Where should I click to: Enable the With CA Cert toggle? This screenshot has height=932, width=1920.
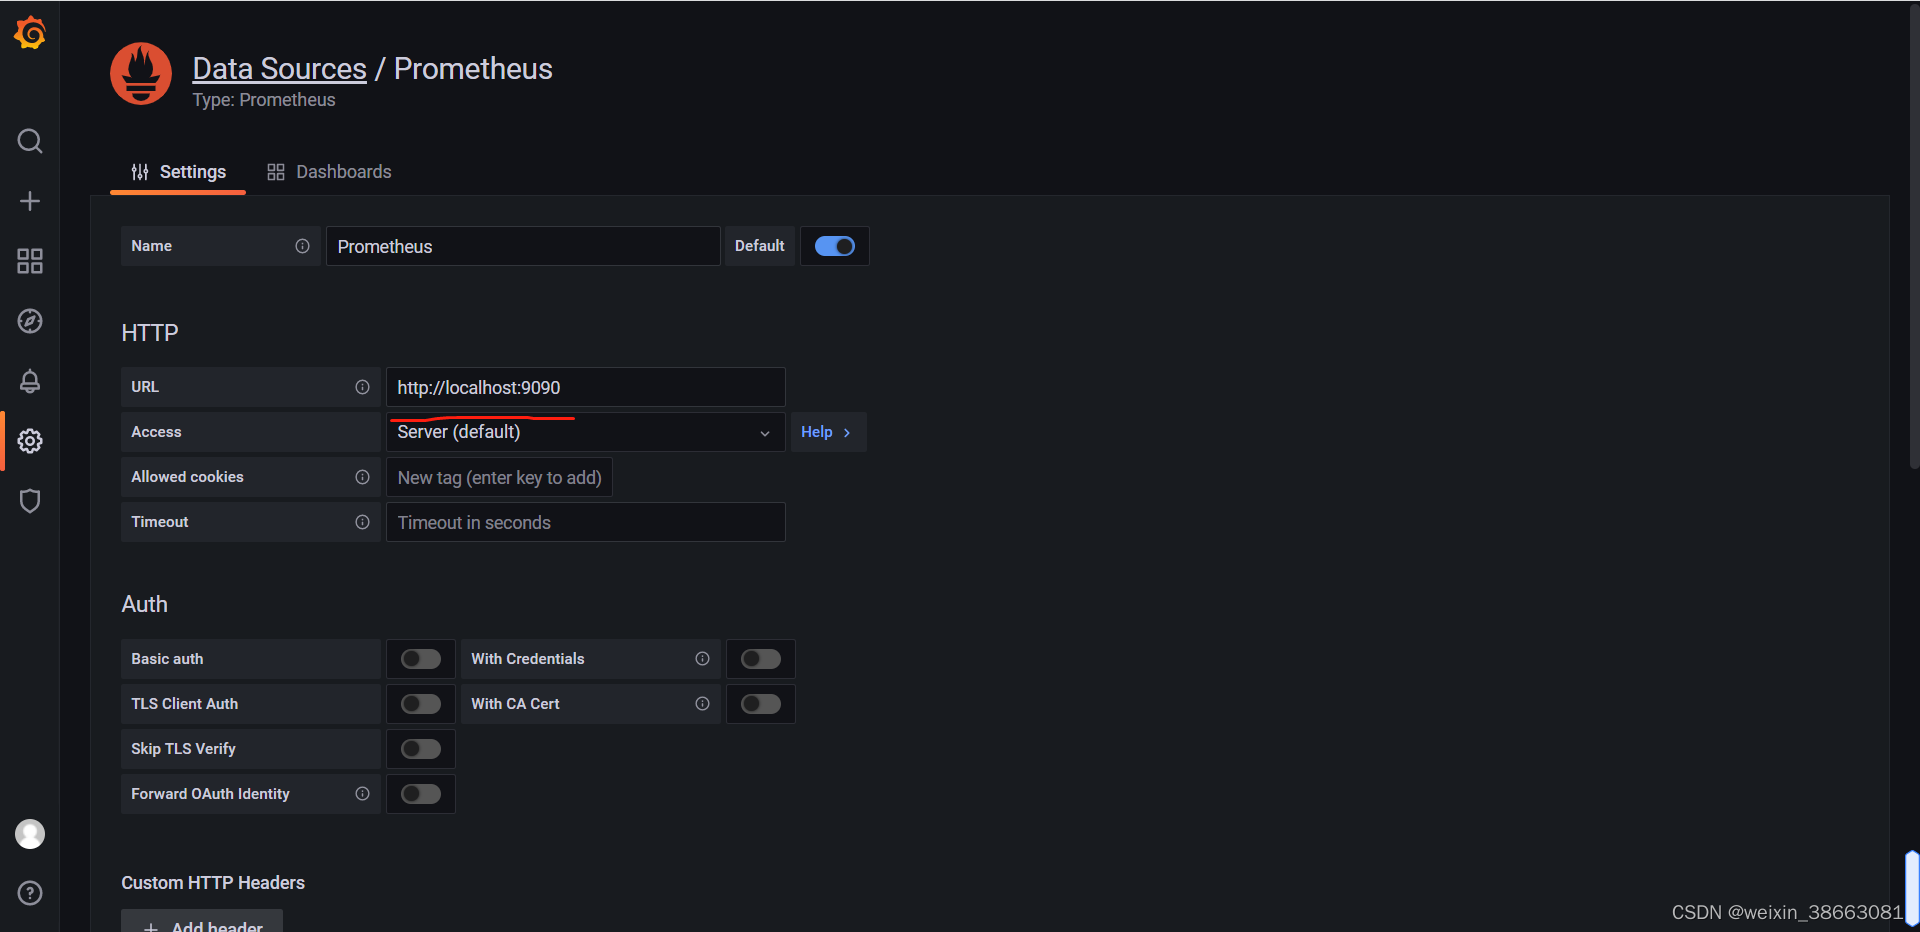tap(761, 704)
